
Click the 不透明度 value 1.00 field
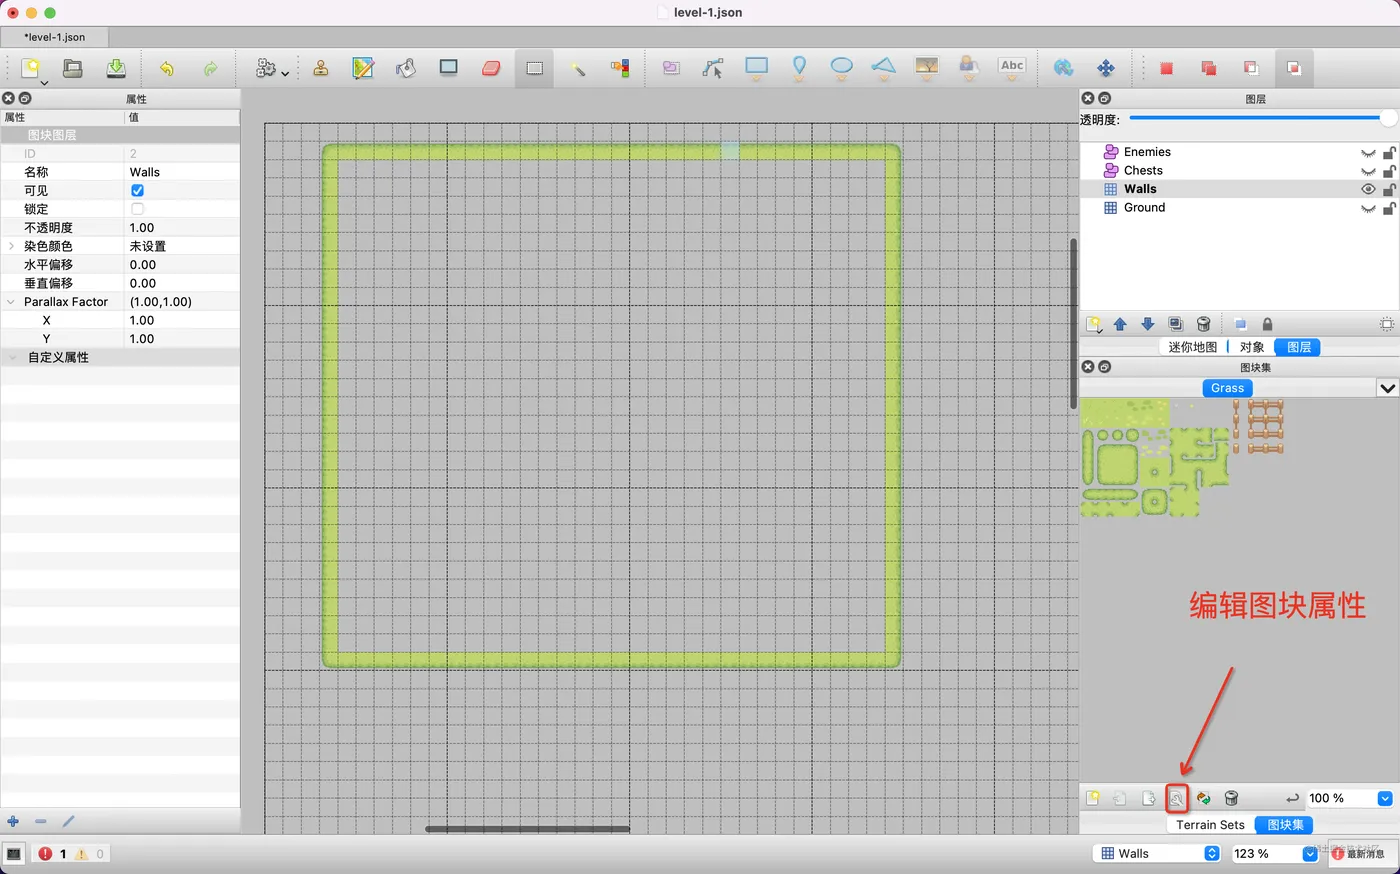tap(182, 227)
